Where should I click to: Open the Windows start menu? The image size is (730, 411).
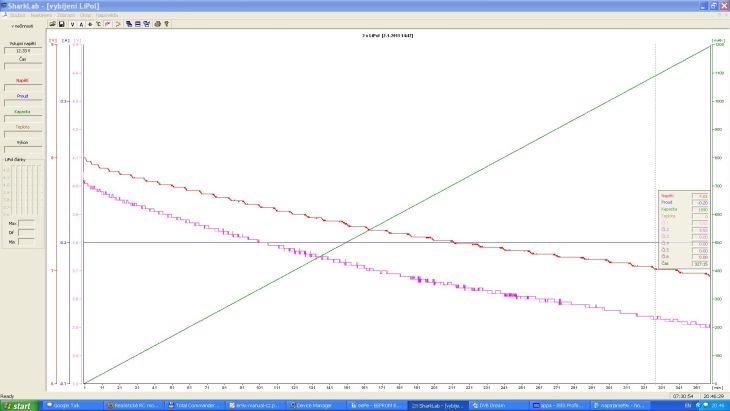click(18, 405)
